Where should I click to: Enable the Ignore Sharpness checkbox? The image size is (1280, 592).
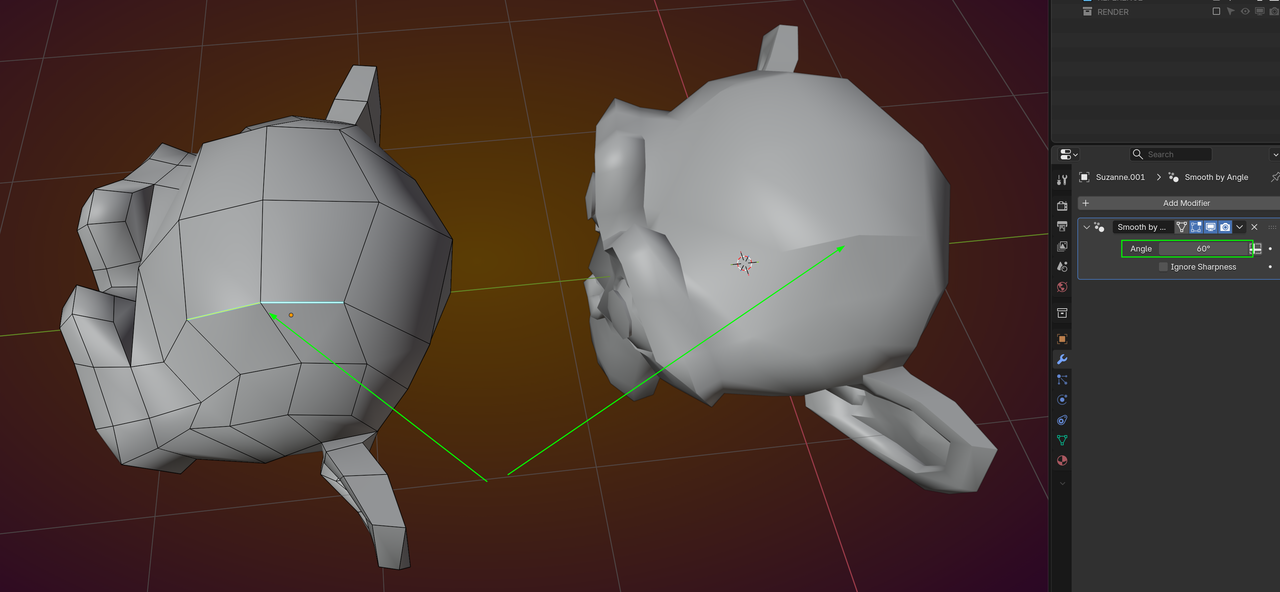point(1163,267)
